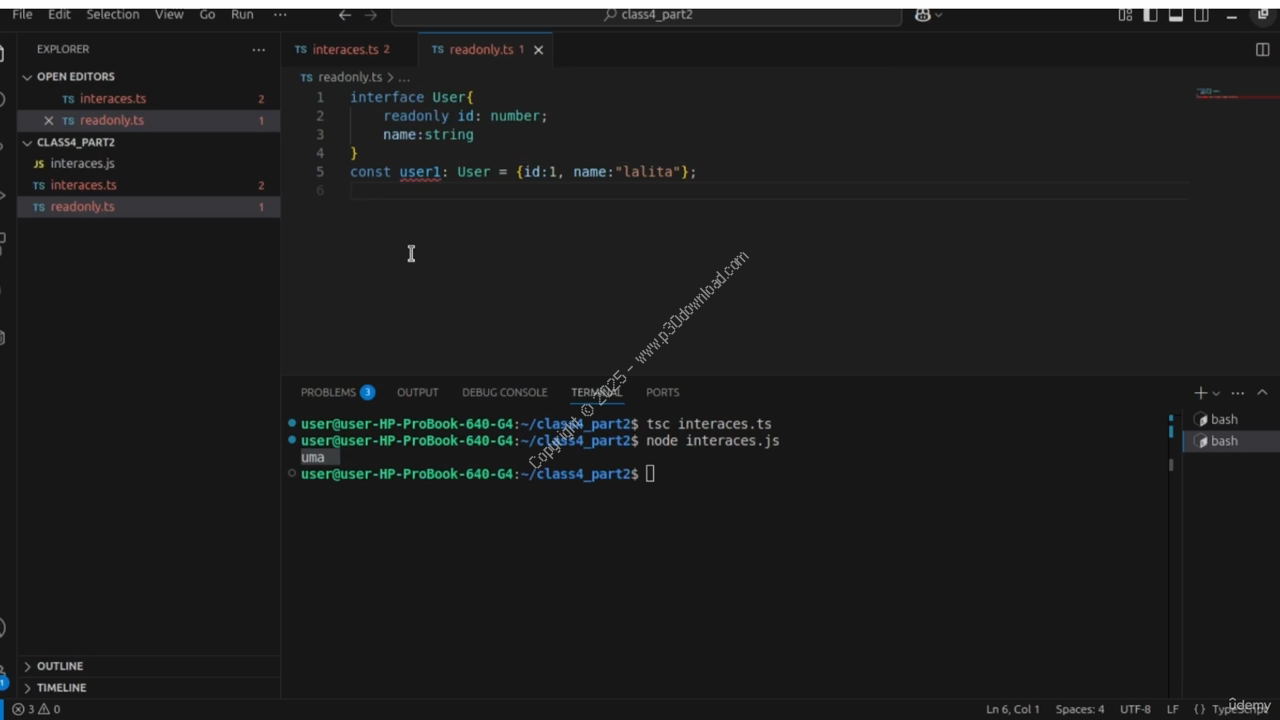
Task: Click the 'uma' terminal output
Action: pos(313,457)
